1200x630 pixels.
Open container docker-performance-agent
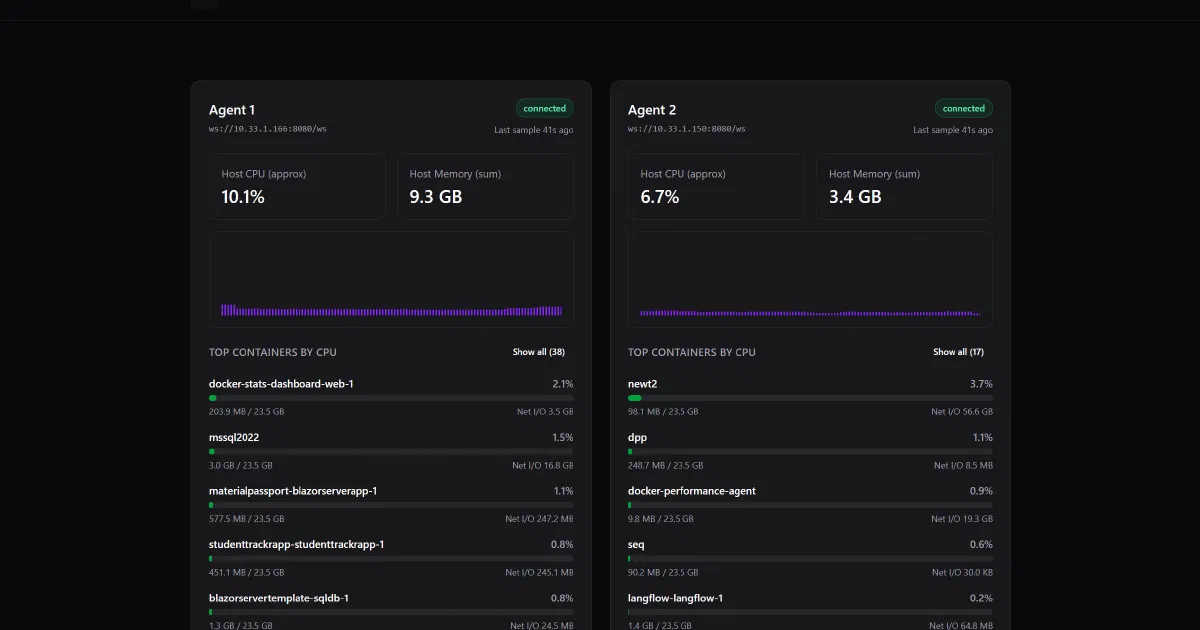pyautogui.click(x=692, y=491)
